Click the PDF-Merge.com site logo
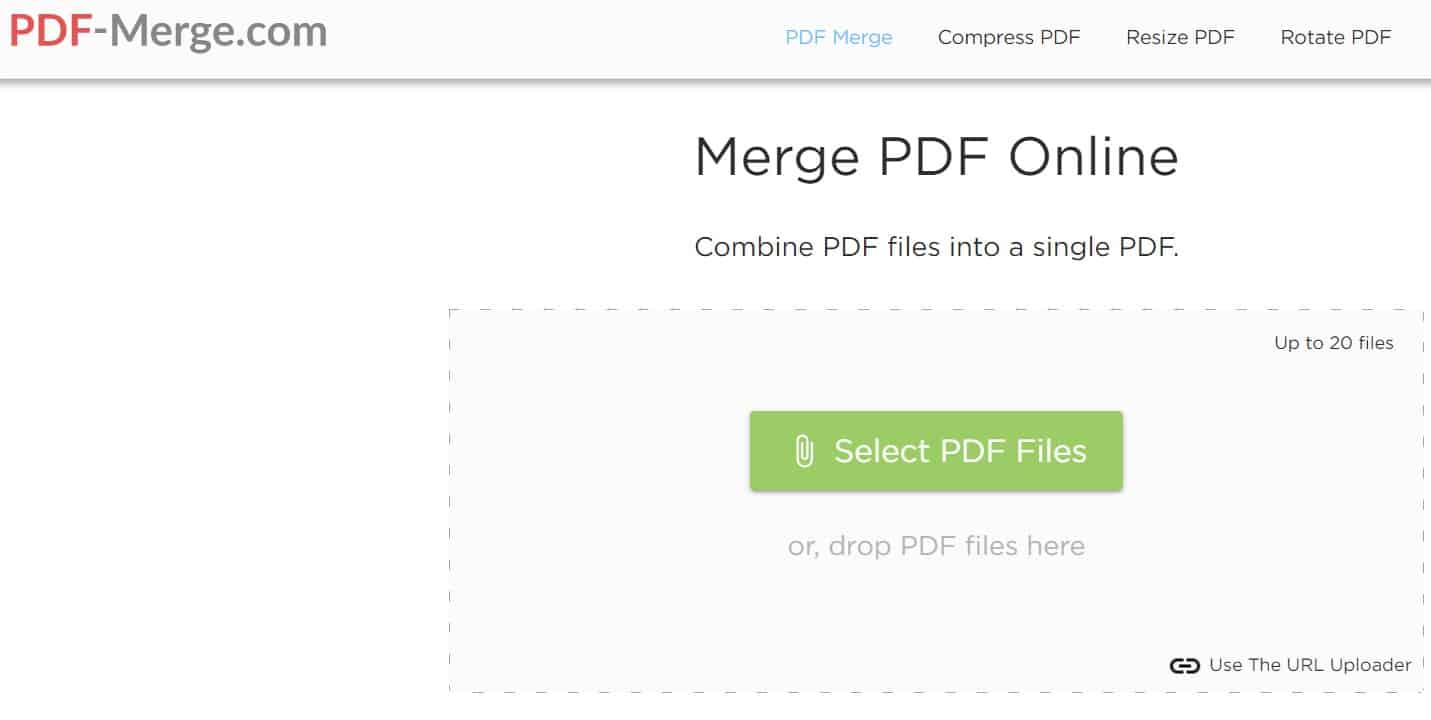This screenshot has height=720, width=1431. (168, 33)
